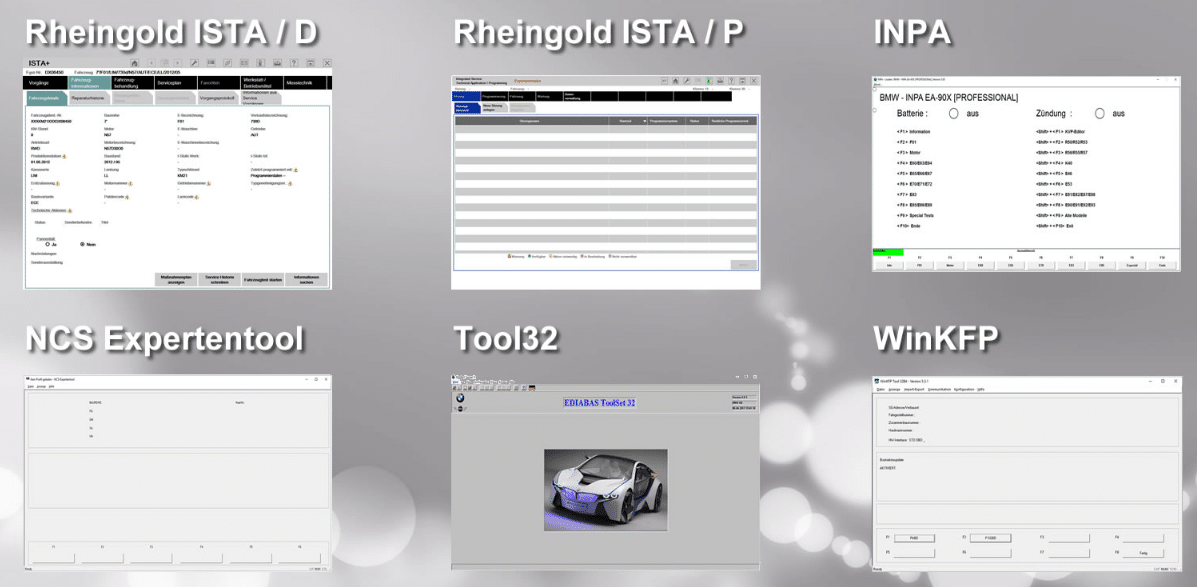This screenshot has width=1197, height=587.
Task: Open the wrench settings icon in ISTA+
Action: tap(192, 63)
